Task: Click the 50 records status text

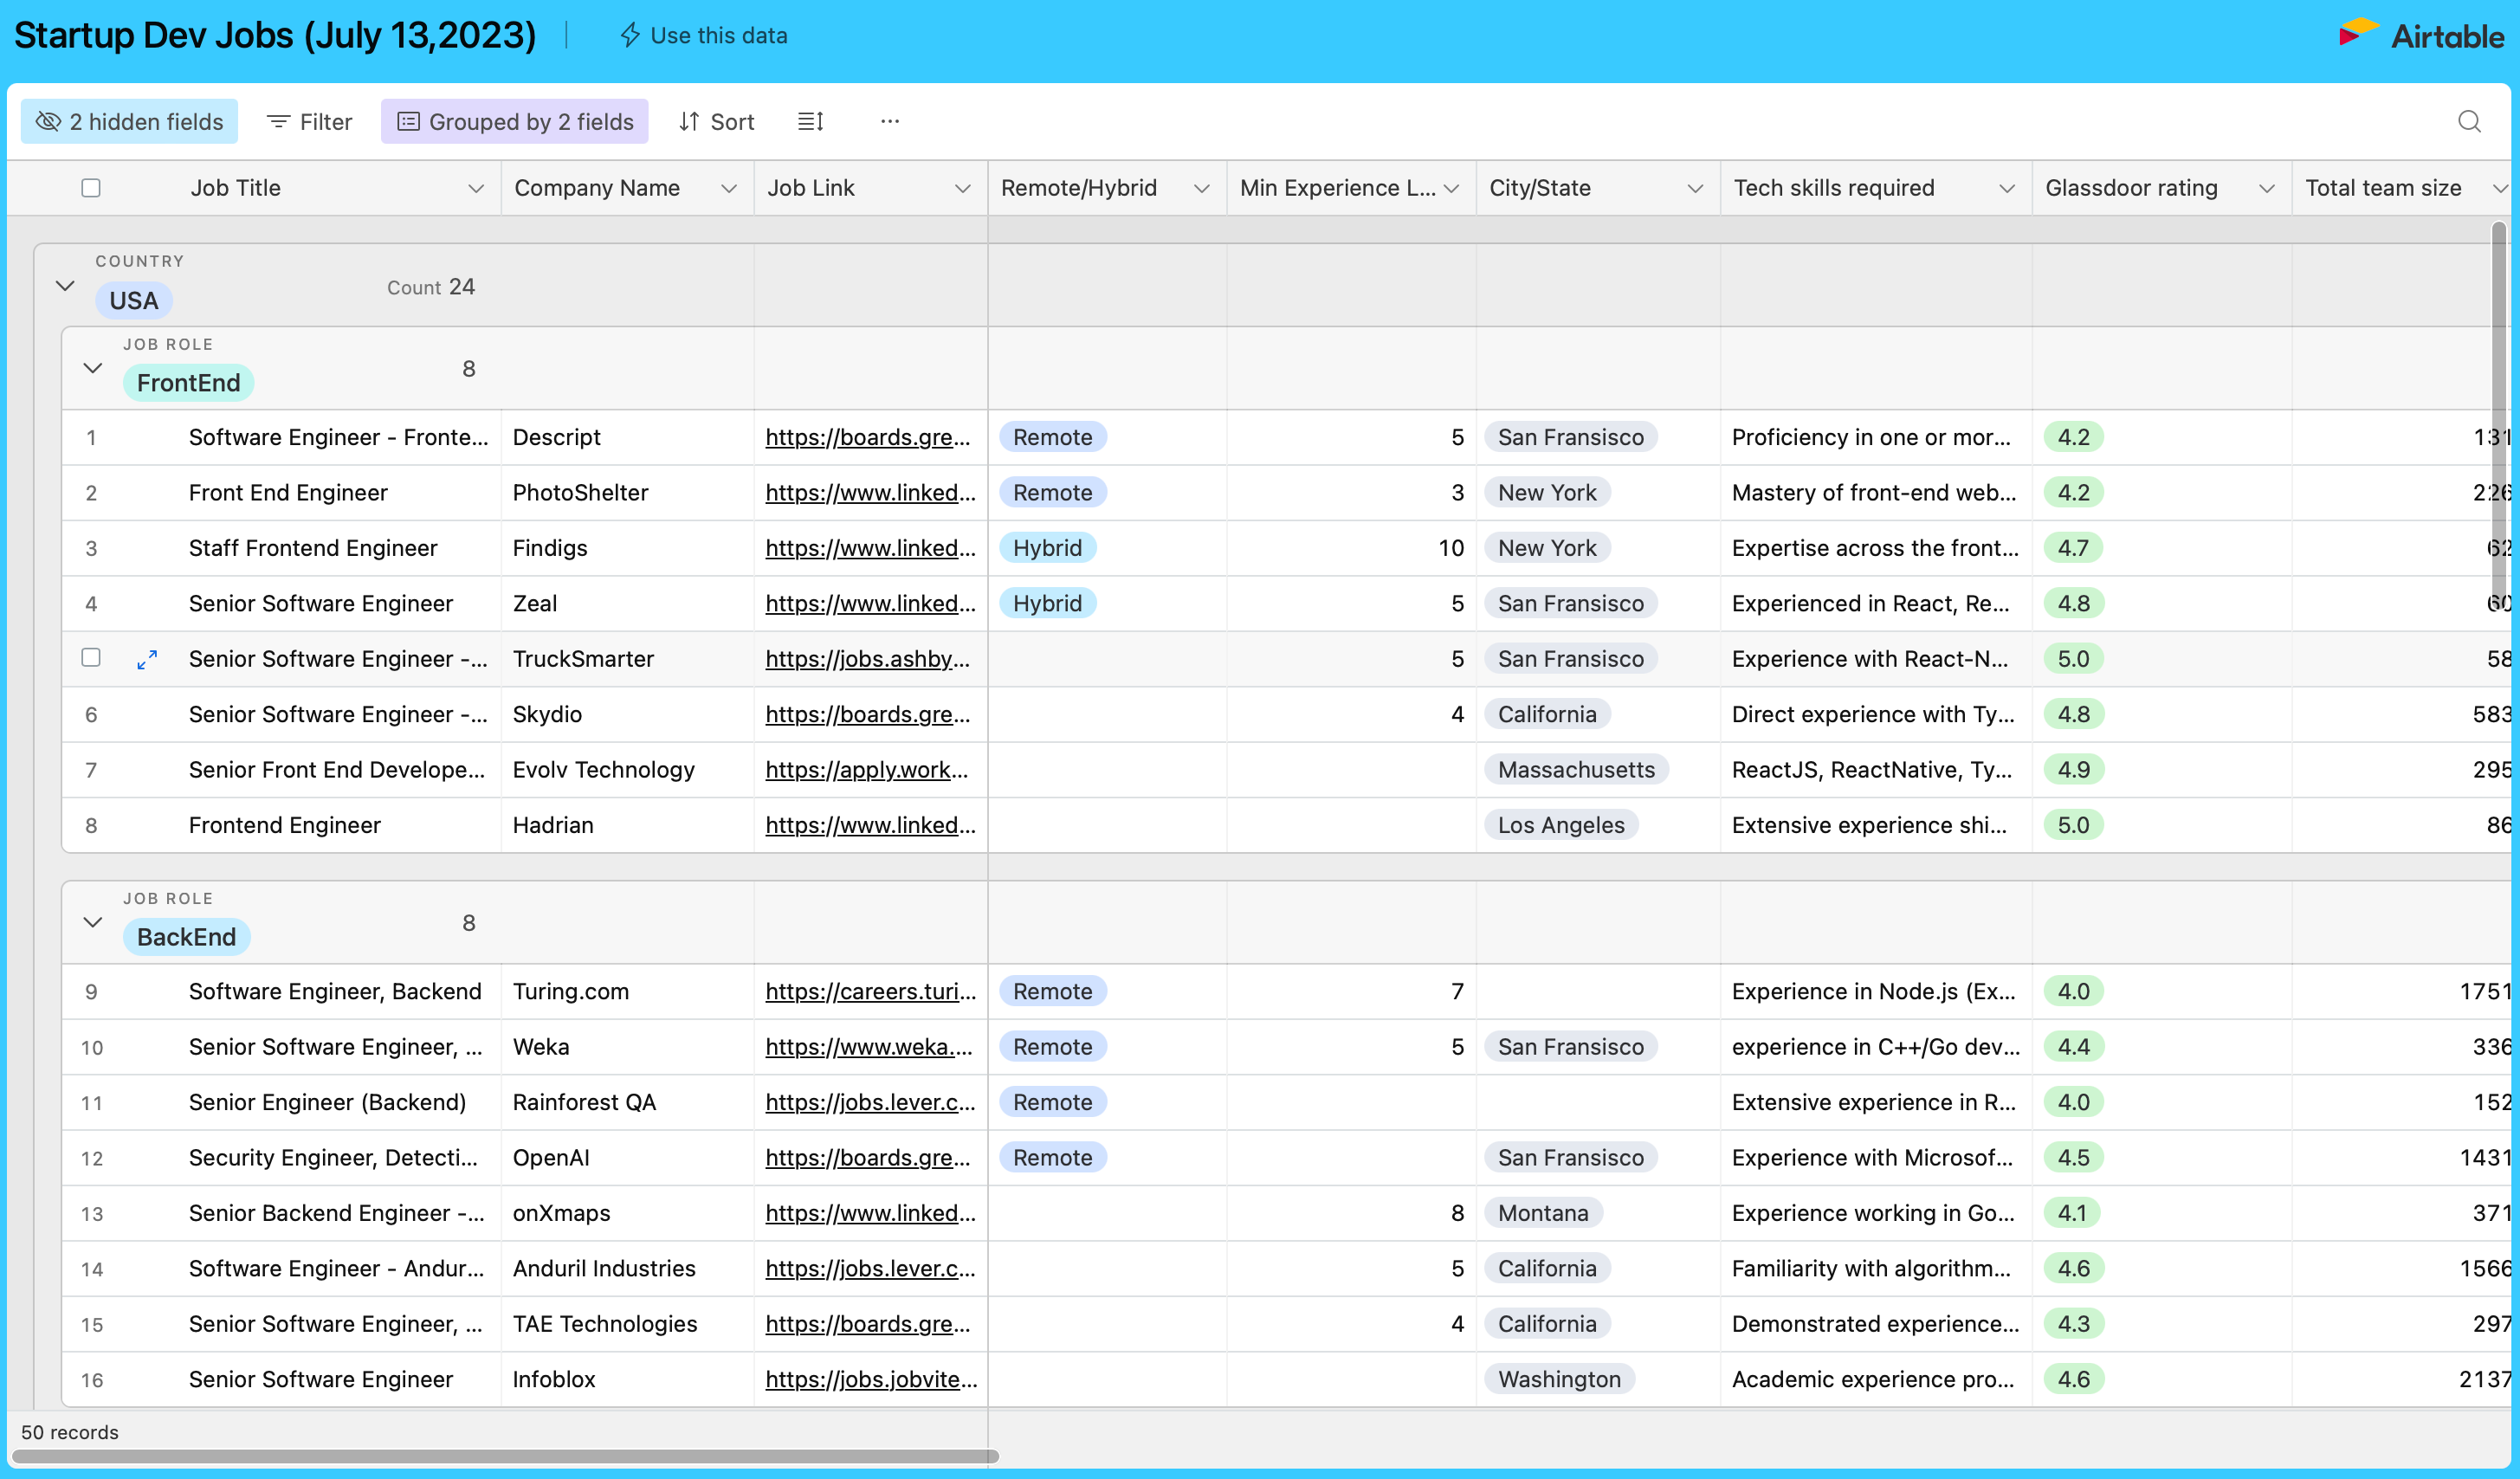Action: (x=70, y=1432)
